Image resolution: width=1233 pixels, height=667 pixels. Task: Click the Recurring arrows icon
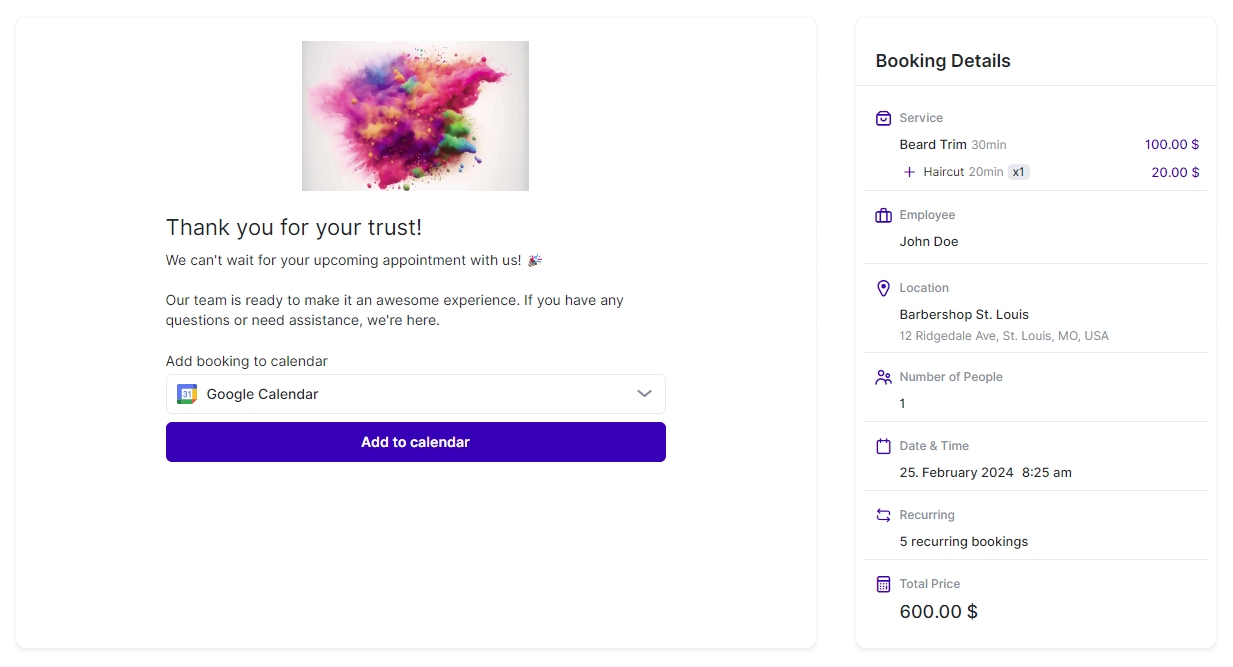tap(883, 515)
